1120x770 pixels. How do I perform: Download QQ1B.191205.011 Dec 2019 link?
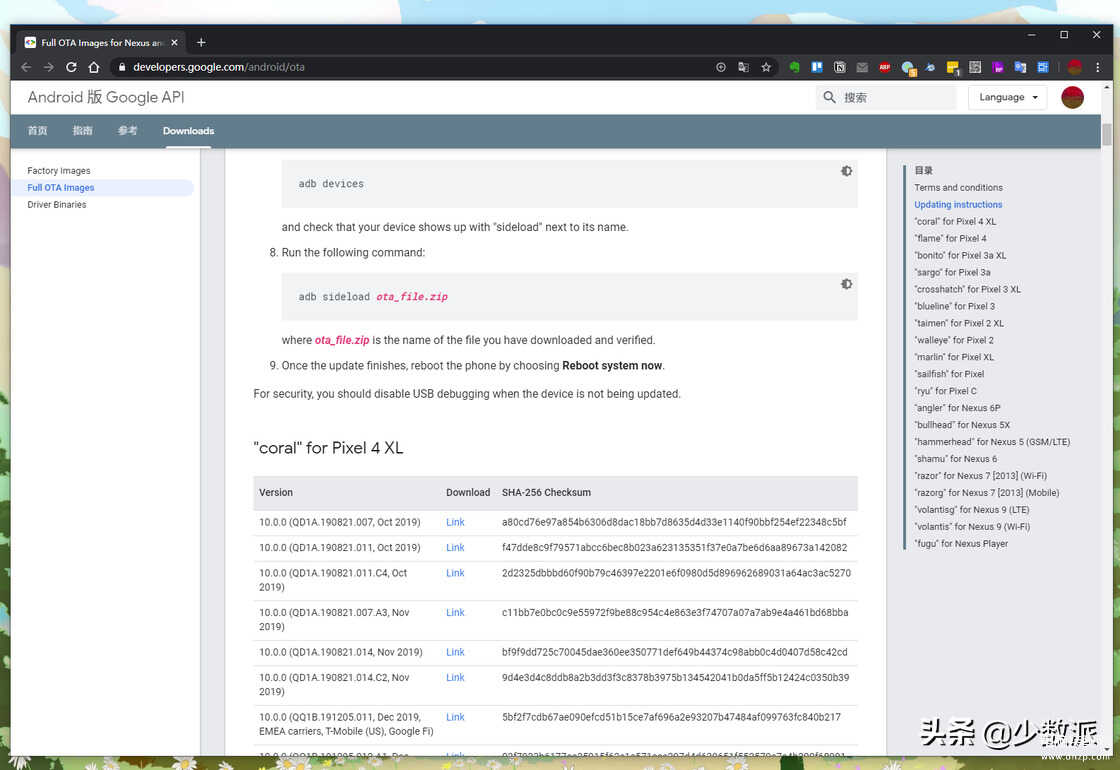click(455, 717)
